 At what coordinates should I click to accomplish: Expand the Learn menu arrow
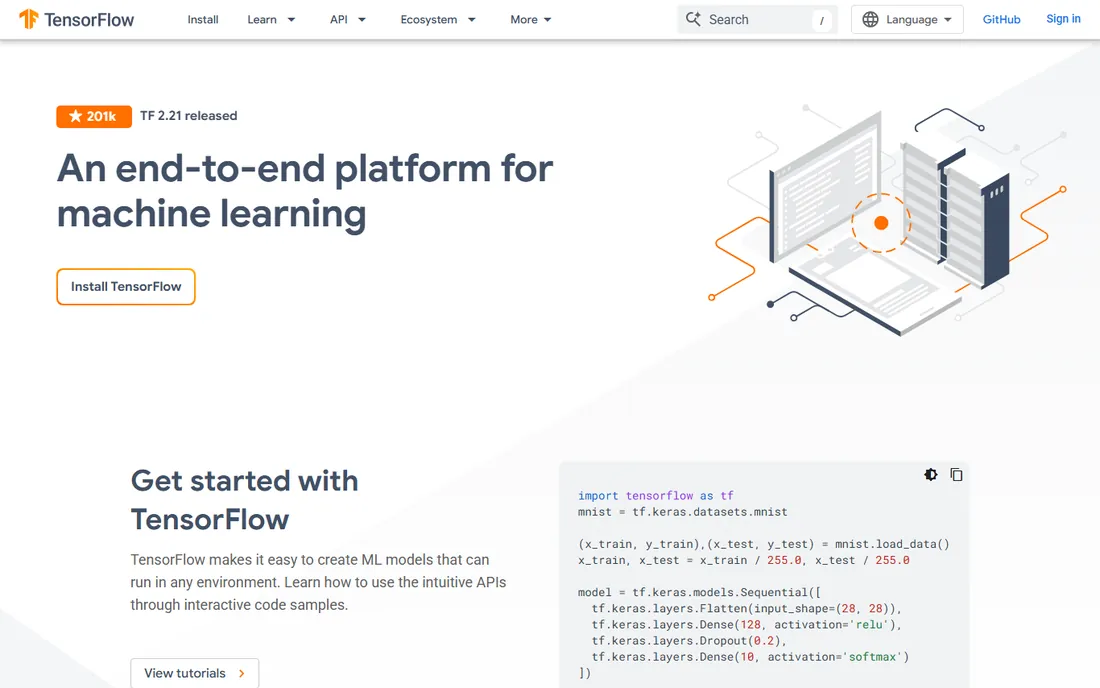click(x=291, y=20)
